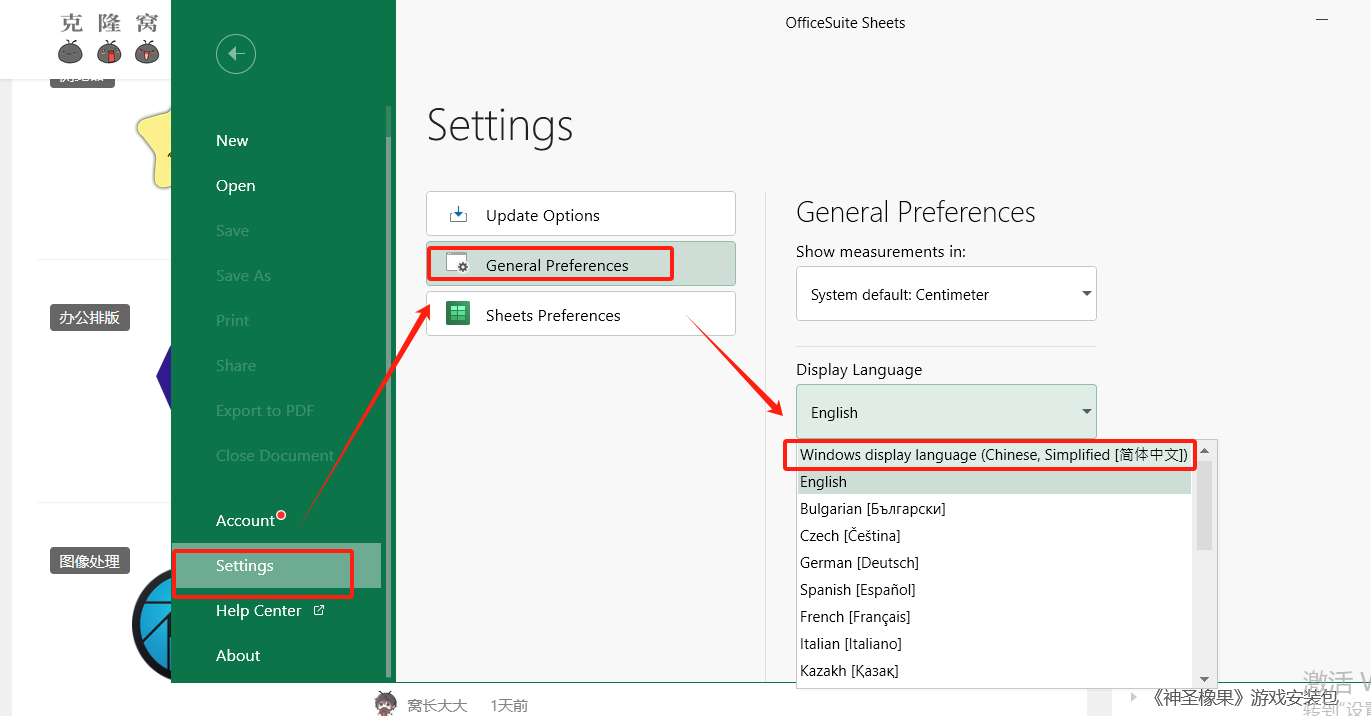This screenshot has width=1371, height=716.
Task: Click the Update Options download icon
Action: (x=458, y=214)
